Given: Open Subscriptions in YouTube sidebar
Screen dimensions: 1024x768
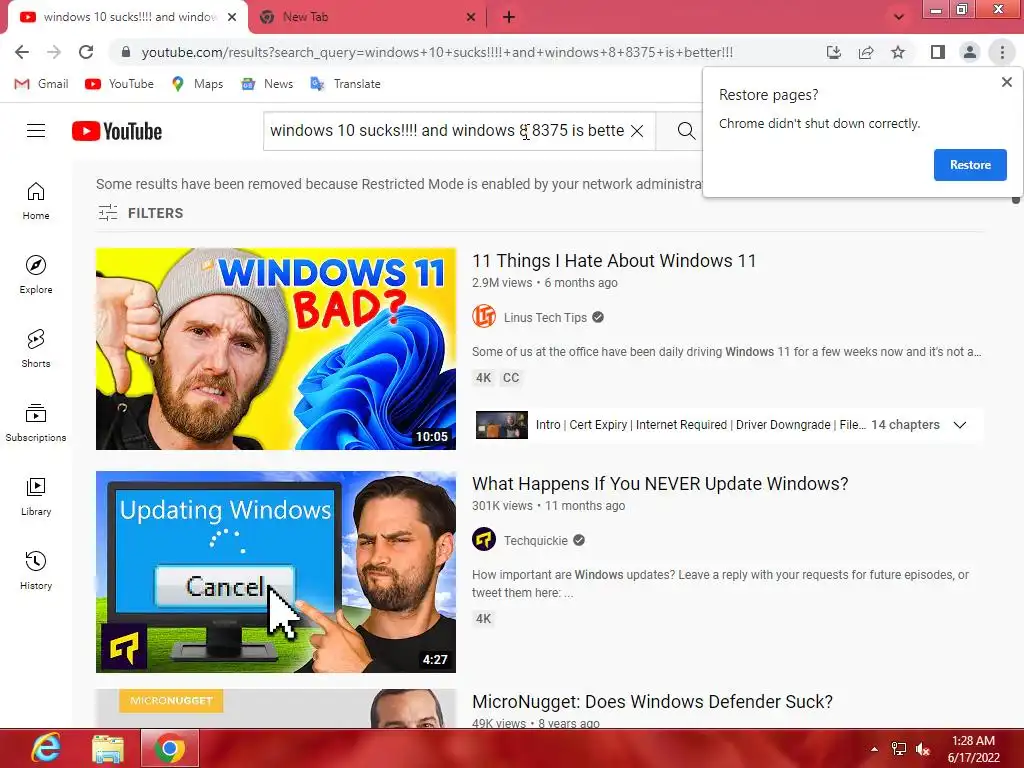Looking at the screenshot, I should (x=36, y=423).
